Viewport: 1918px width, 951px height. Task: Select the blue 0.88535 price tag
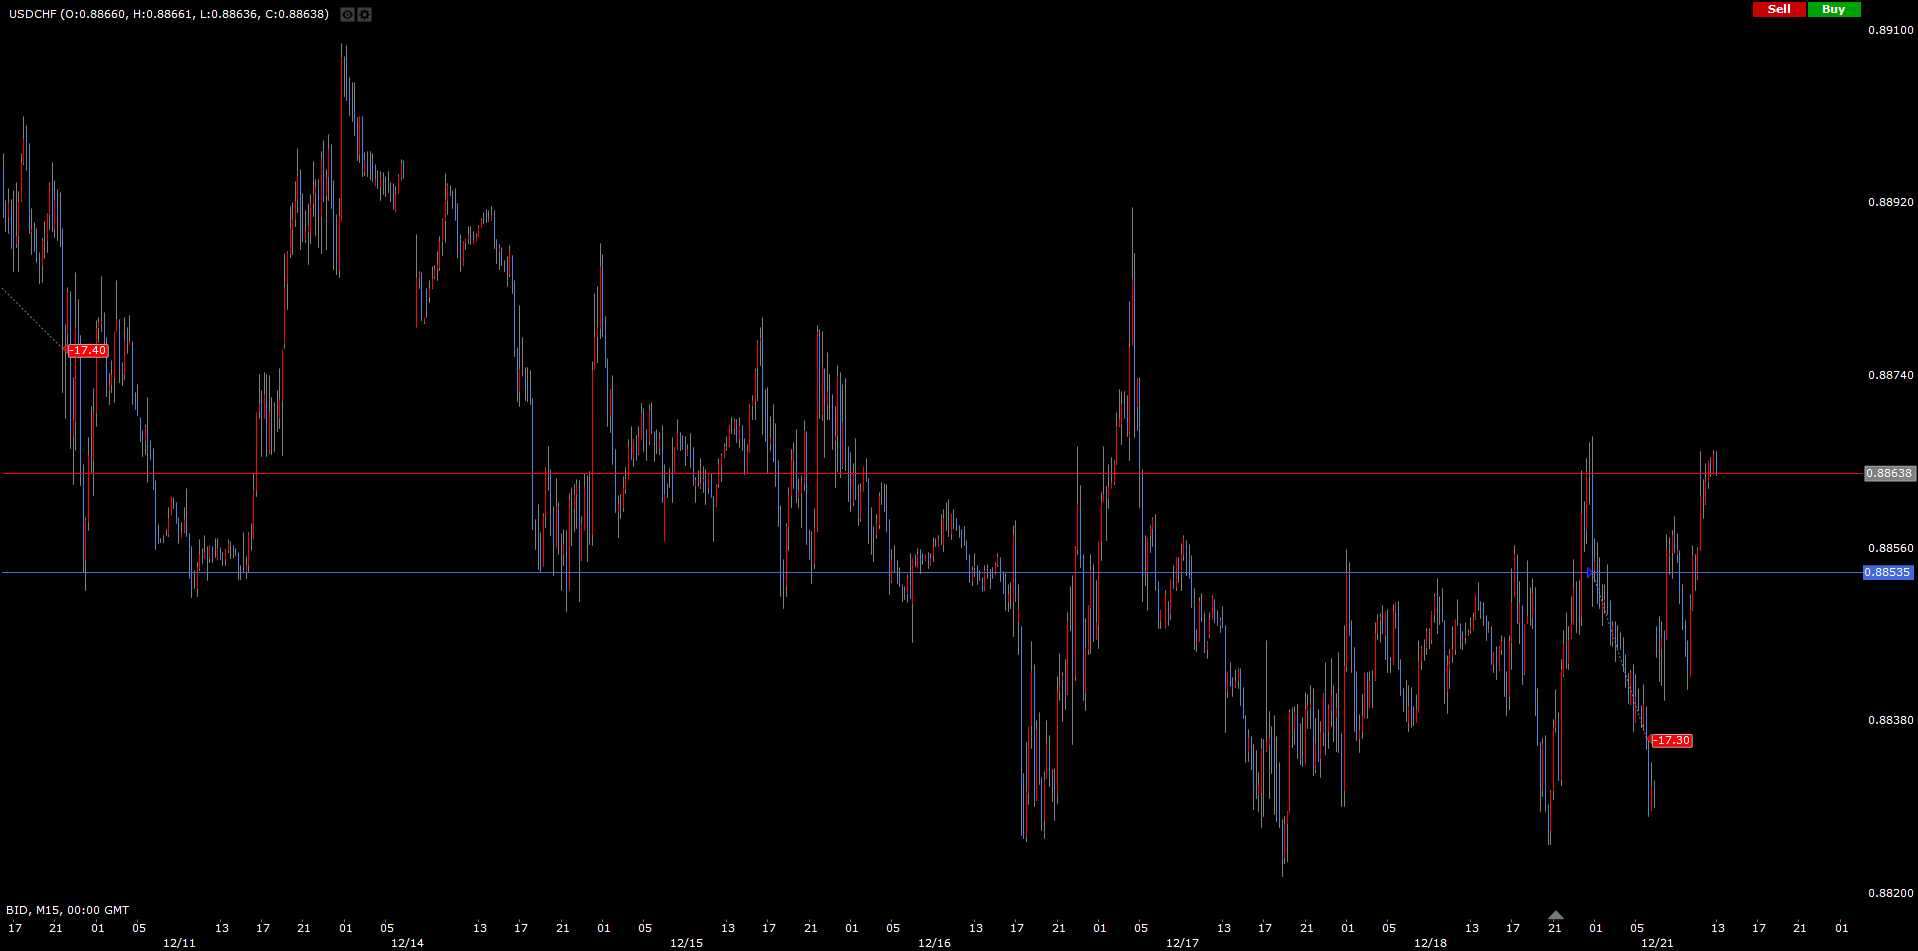click(1887, 573)
